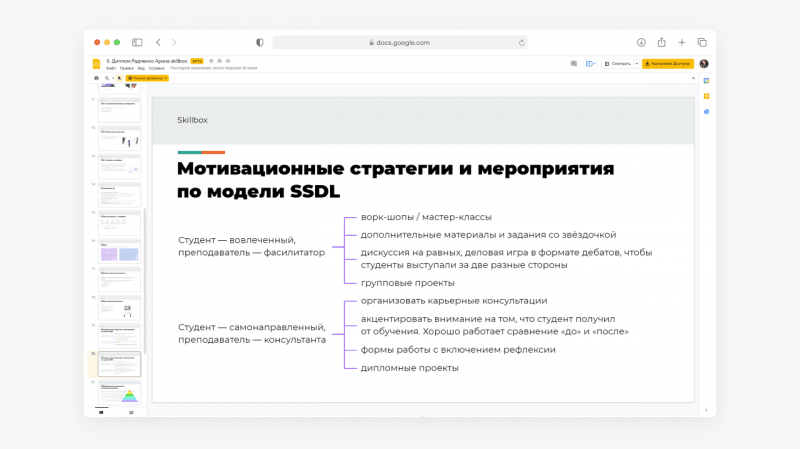Viewport: 800px width, 449px height.
Task: Start slideshow with Смотреть button
Action: tap(618, 64)
